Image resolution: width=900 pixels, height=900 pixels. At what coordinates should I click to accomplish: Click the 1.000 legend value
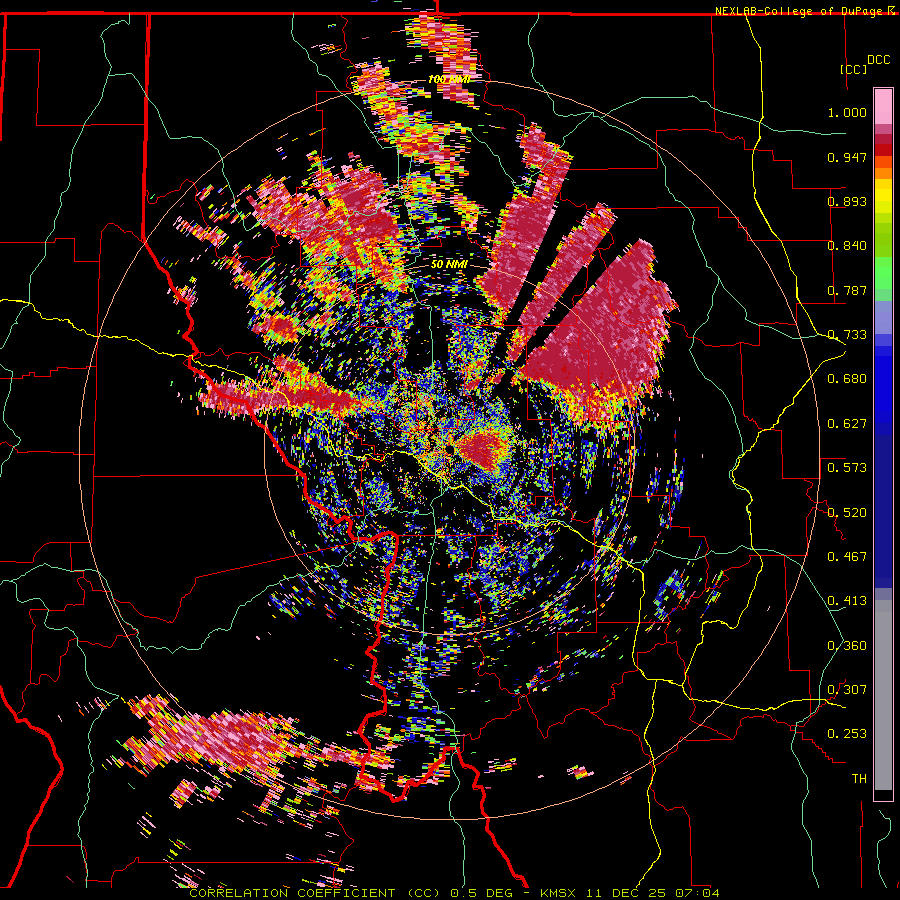847,112
